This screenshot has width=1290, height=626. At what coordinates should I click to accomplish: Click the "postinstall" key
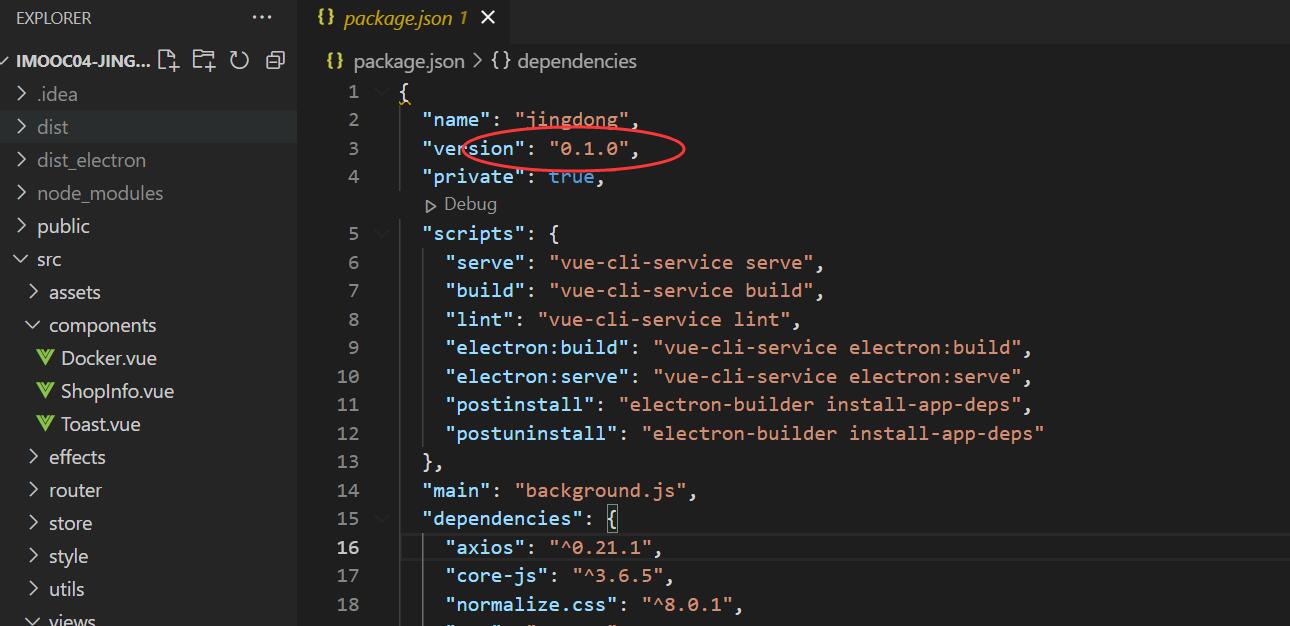coord(520,404)
